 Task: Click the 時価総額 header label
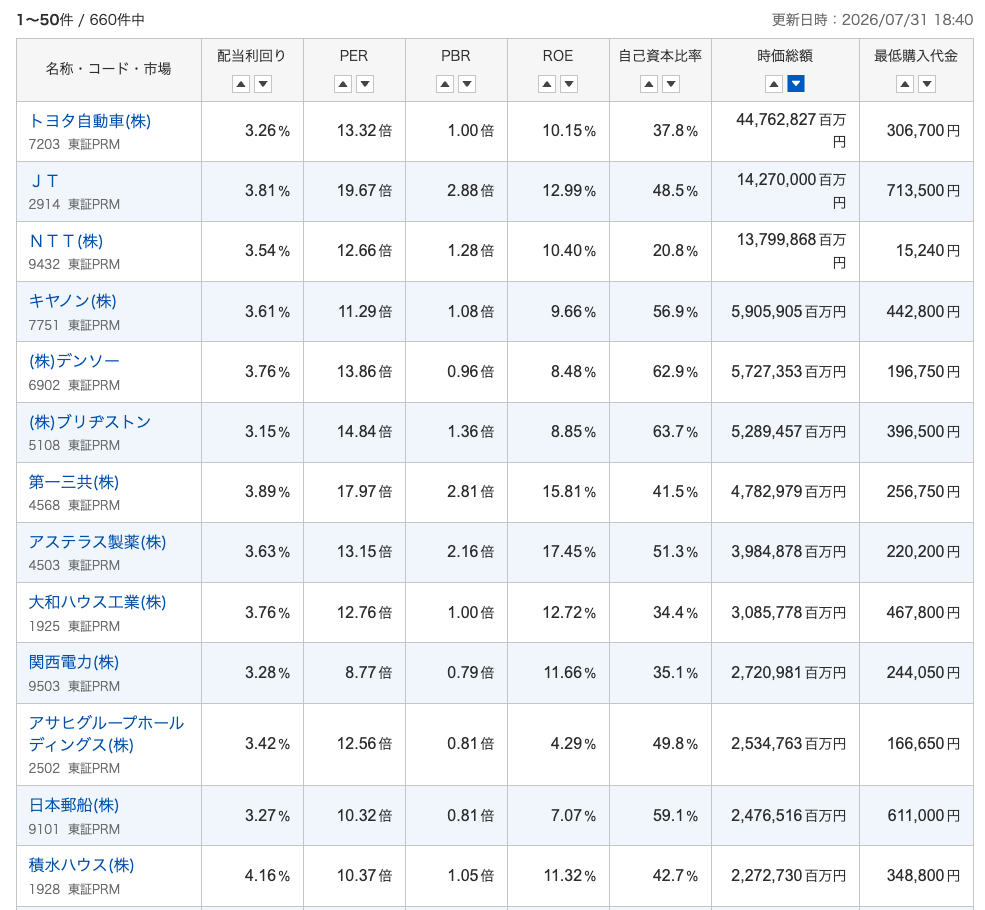[785, 56]
